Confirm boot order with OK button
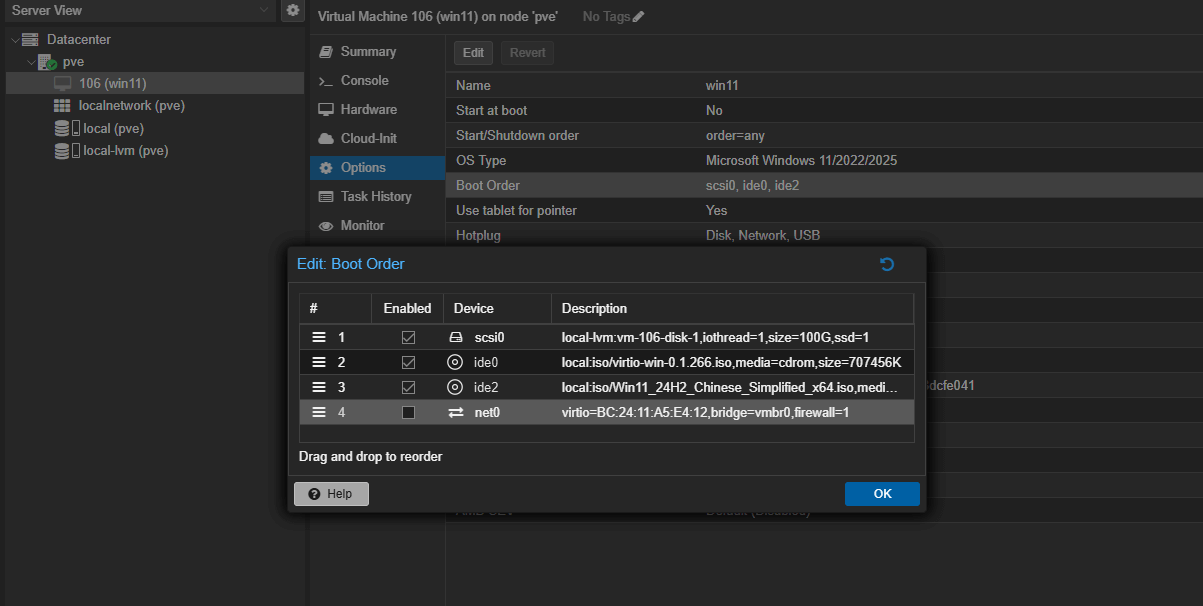The width and height of the screenshot is (1203, 606). (x=881, y=493)
